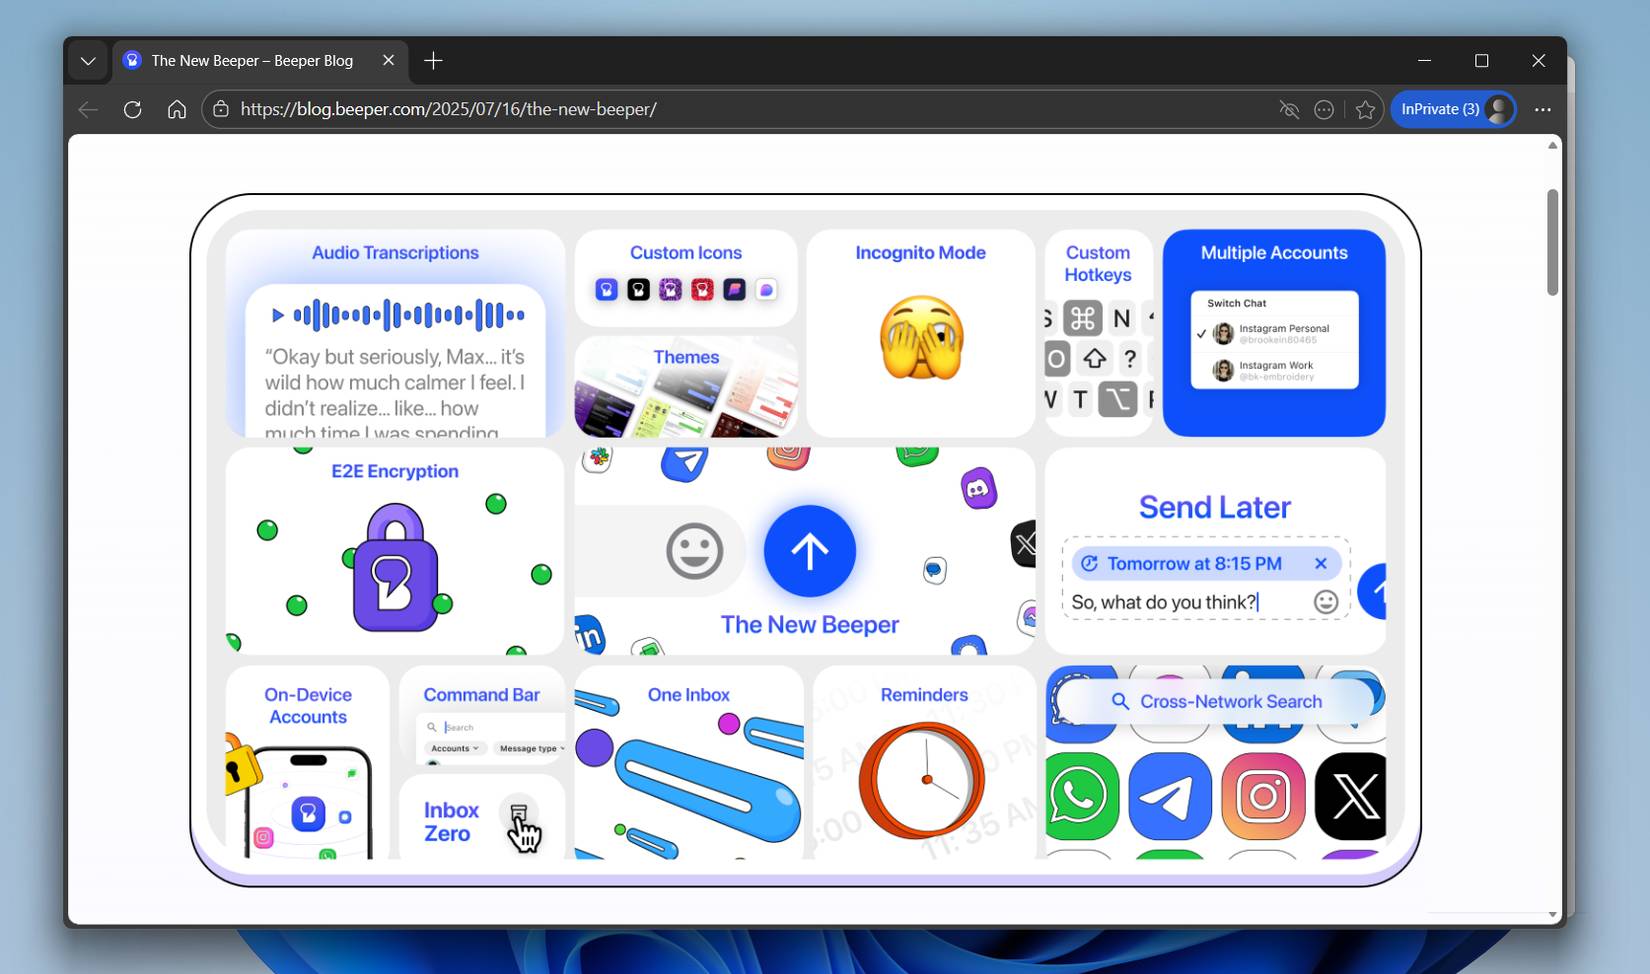Choose the red Beeper custom icon

pyautogui.click(x=703, y=288)
